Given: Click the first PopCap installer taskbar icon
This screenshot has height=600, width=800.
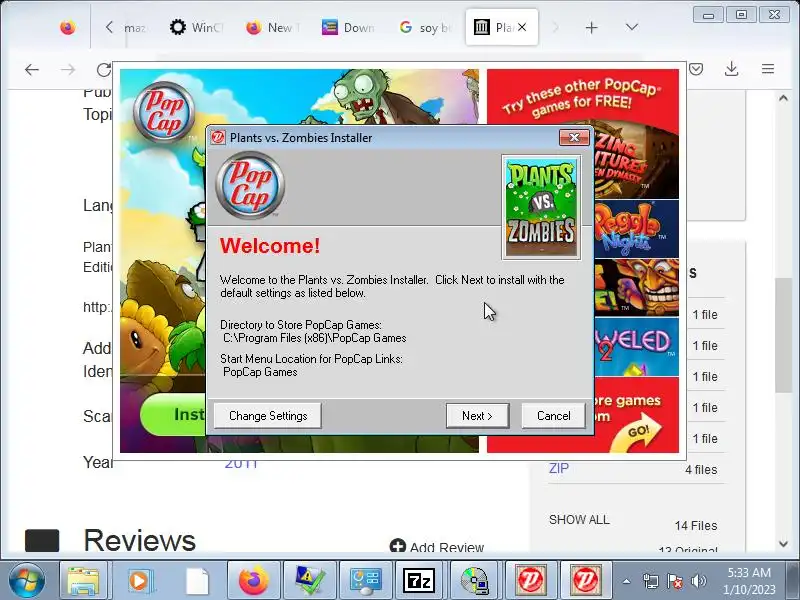Looking at the screenshot, I should tap(531, 580).
